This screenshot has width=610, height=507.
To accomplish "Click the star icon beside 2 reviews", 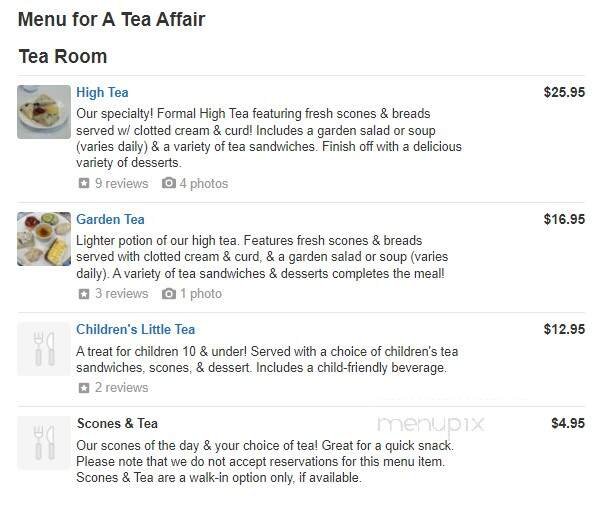I will [84, 388].
